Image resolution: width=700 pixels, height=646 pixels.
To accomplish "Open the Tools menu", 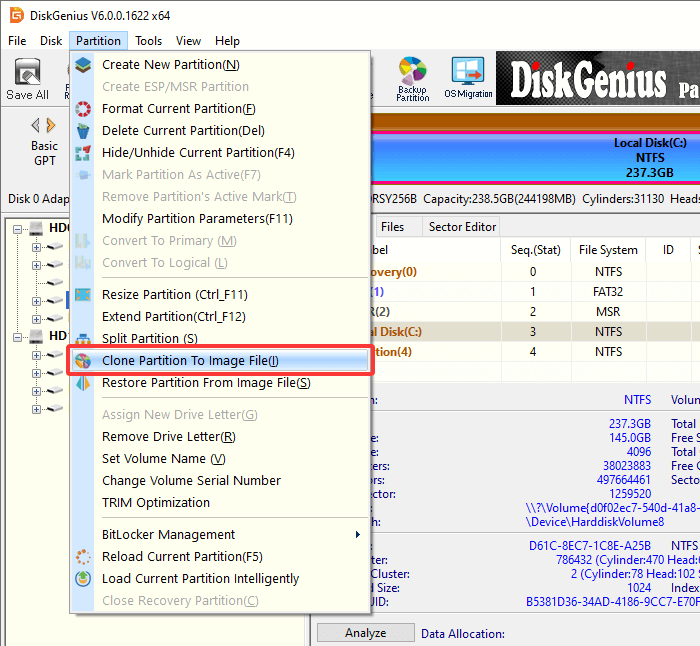I will coord(149,41).
